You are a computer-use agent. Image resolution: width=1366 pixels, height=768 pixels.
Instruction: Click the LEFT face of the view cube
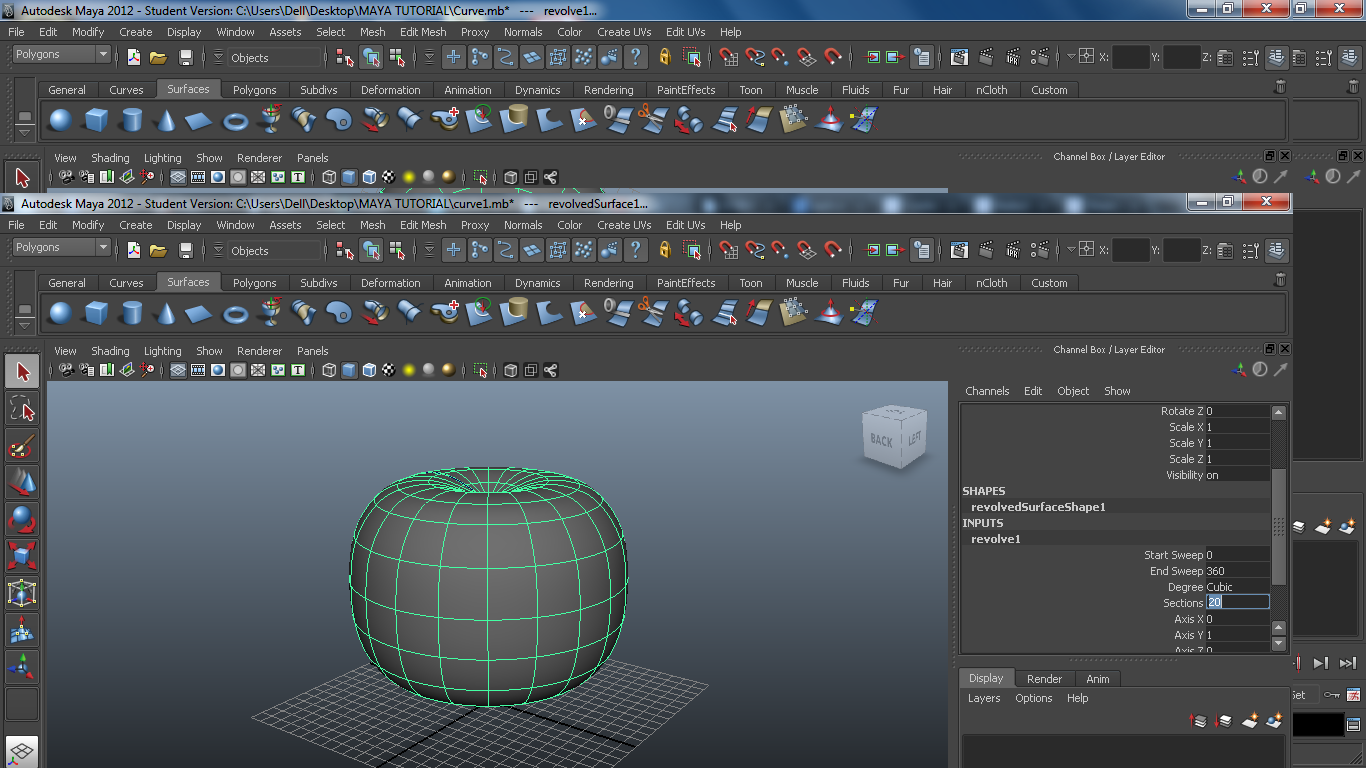913,439
